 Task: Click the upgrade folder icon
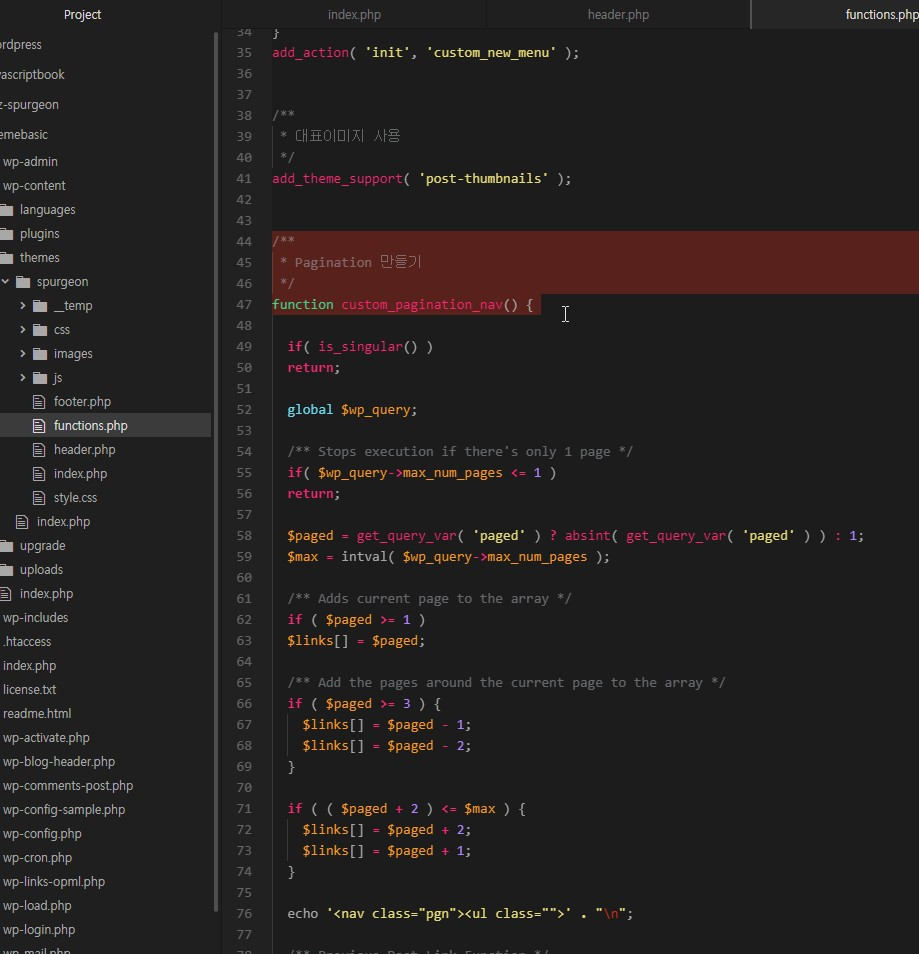[7, 546]
